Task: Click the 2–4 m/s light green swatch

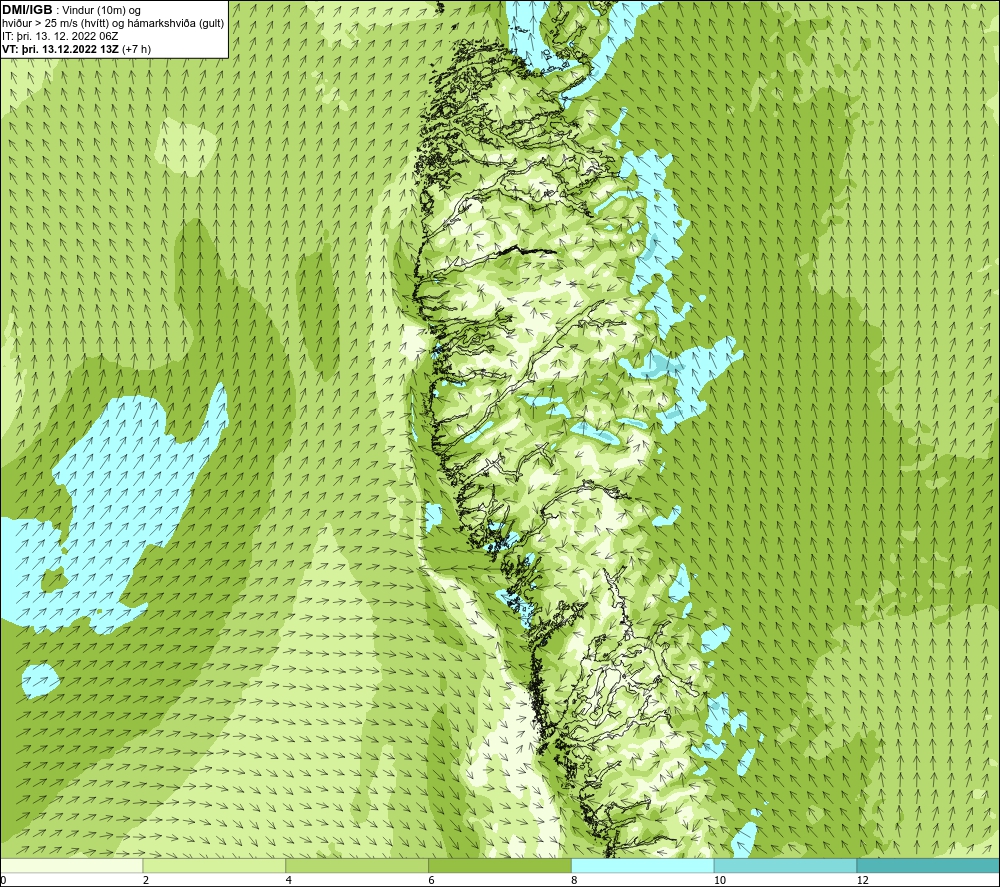Action: 214,865
